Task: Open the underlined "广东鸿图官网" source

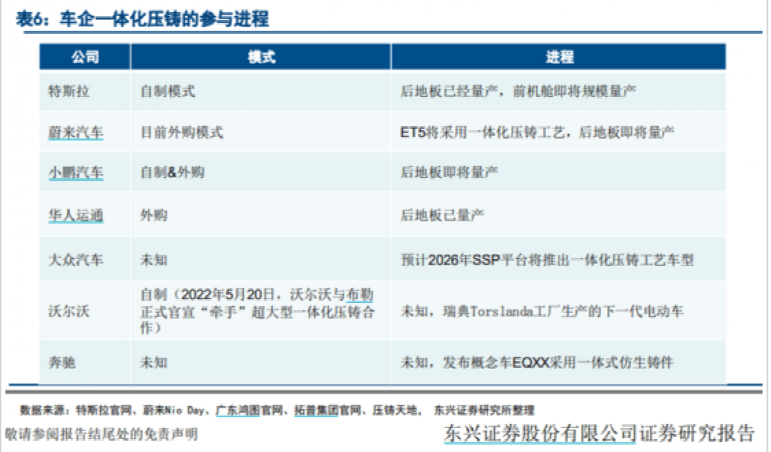Action: coord(248,410)
